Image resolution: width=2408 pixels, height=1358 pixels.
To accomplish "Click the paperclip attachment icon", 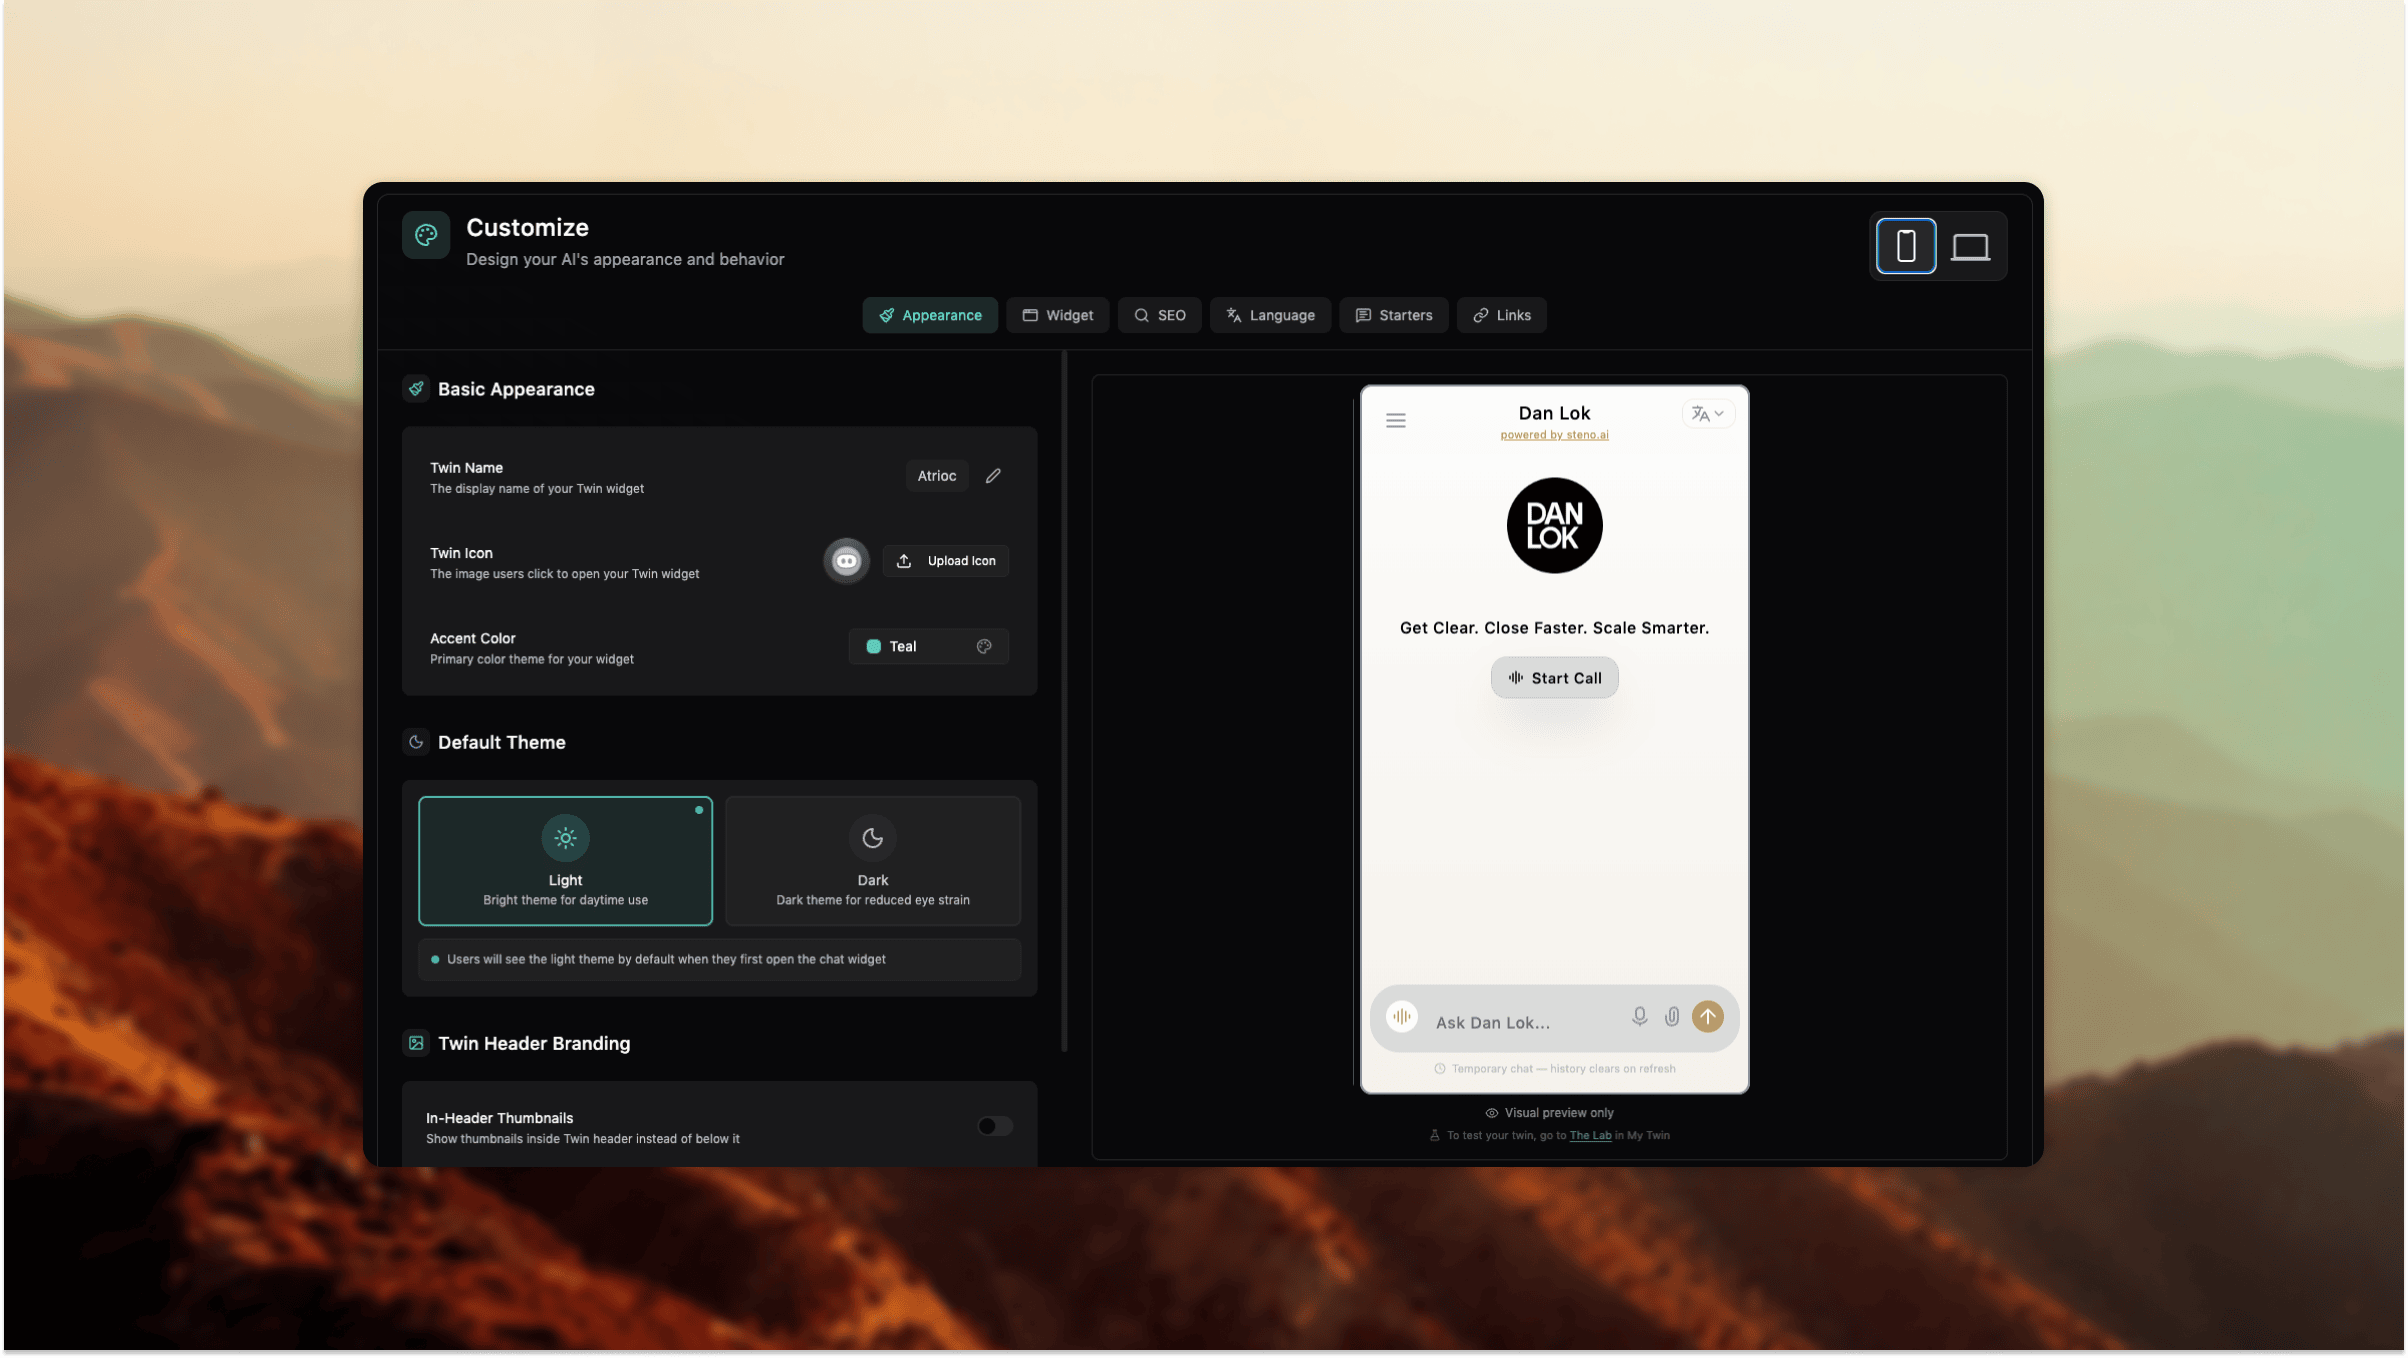I will (x=1672, y=1017).
